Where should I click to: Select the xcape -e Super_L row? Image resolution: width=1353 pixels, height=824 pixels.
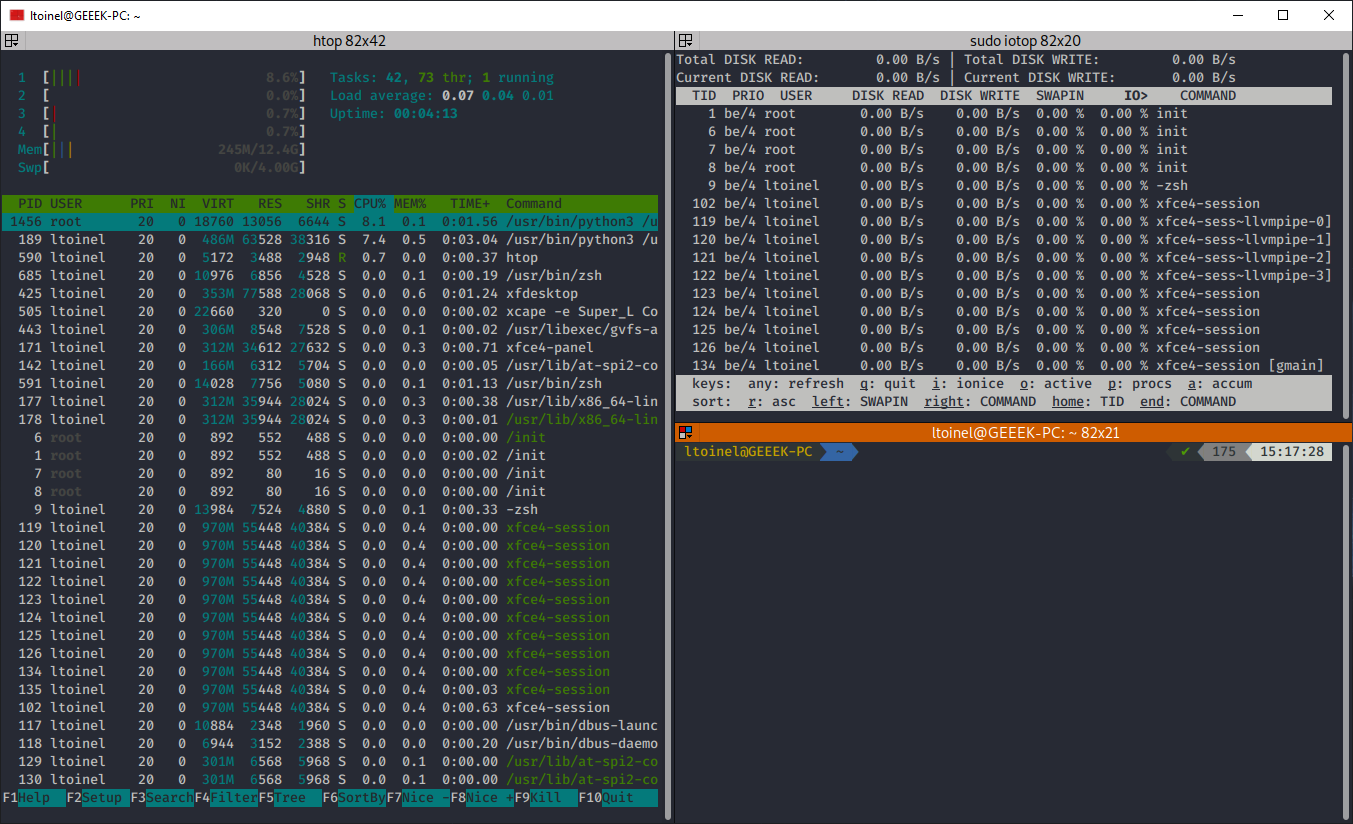click(330, 311)
